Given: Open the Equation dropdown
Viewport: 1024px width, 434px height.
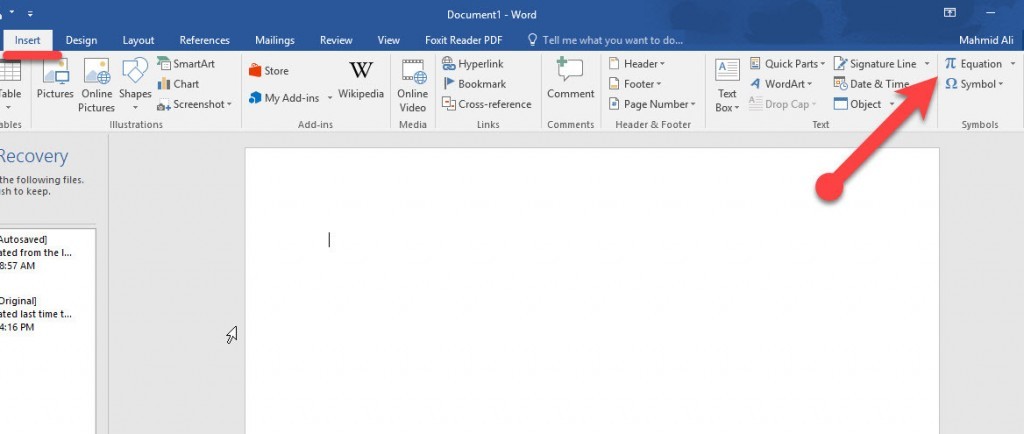Looking at the screenshot, I should point(1013,64).
